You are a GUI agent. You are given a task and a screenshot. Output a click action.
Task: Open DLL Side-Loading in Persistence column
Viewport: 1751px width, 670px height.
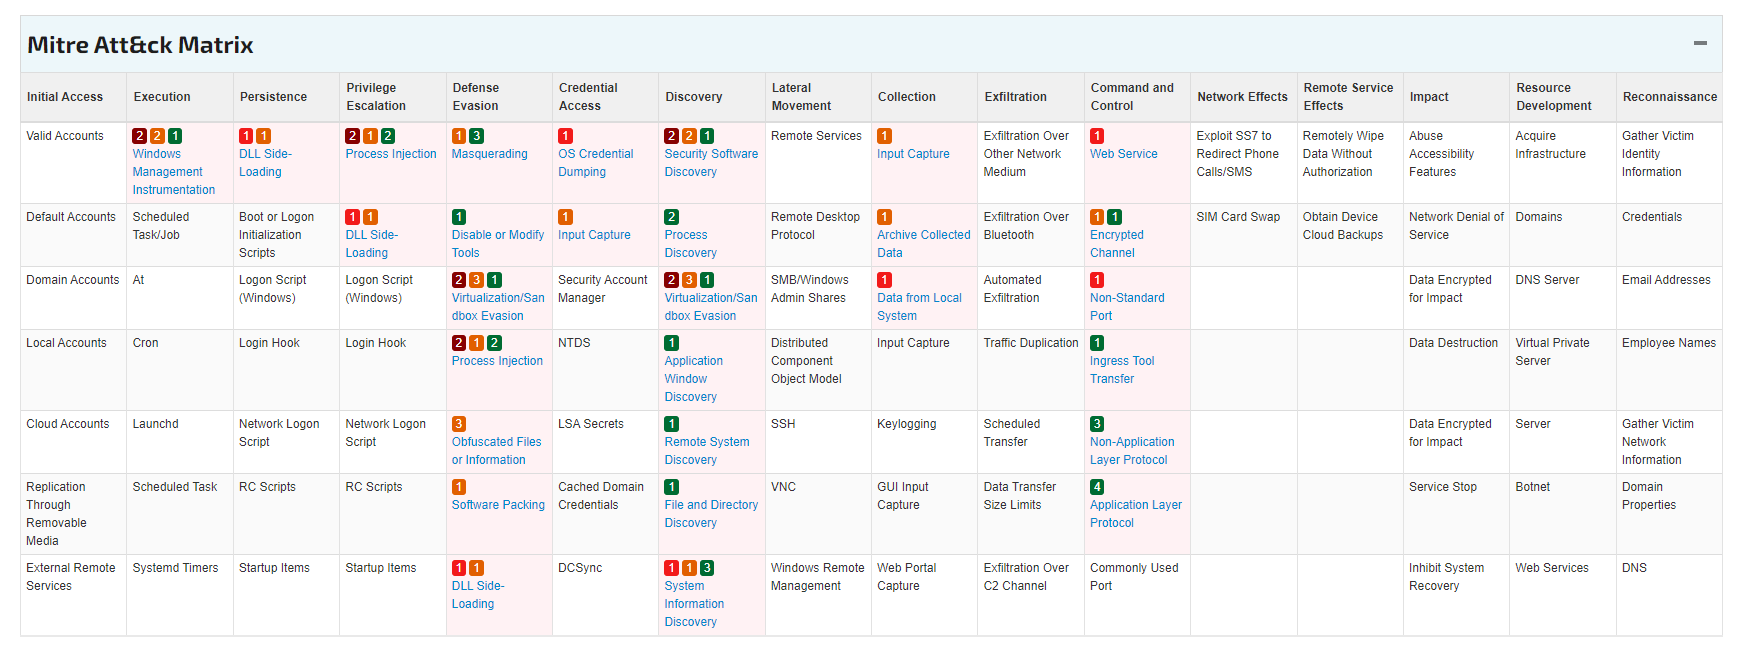click(x=265, y=163)
